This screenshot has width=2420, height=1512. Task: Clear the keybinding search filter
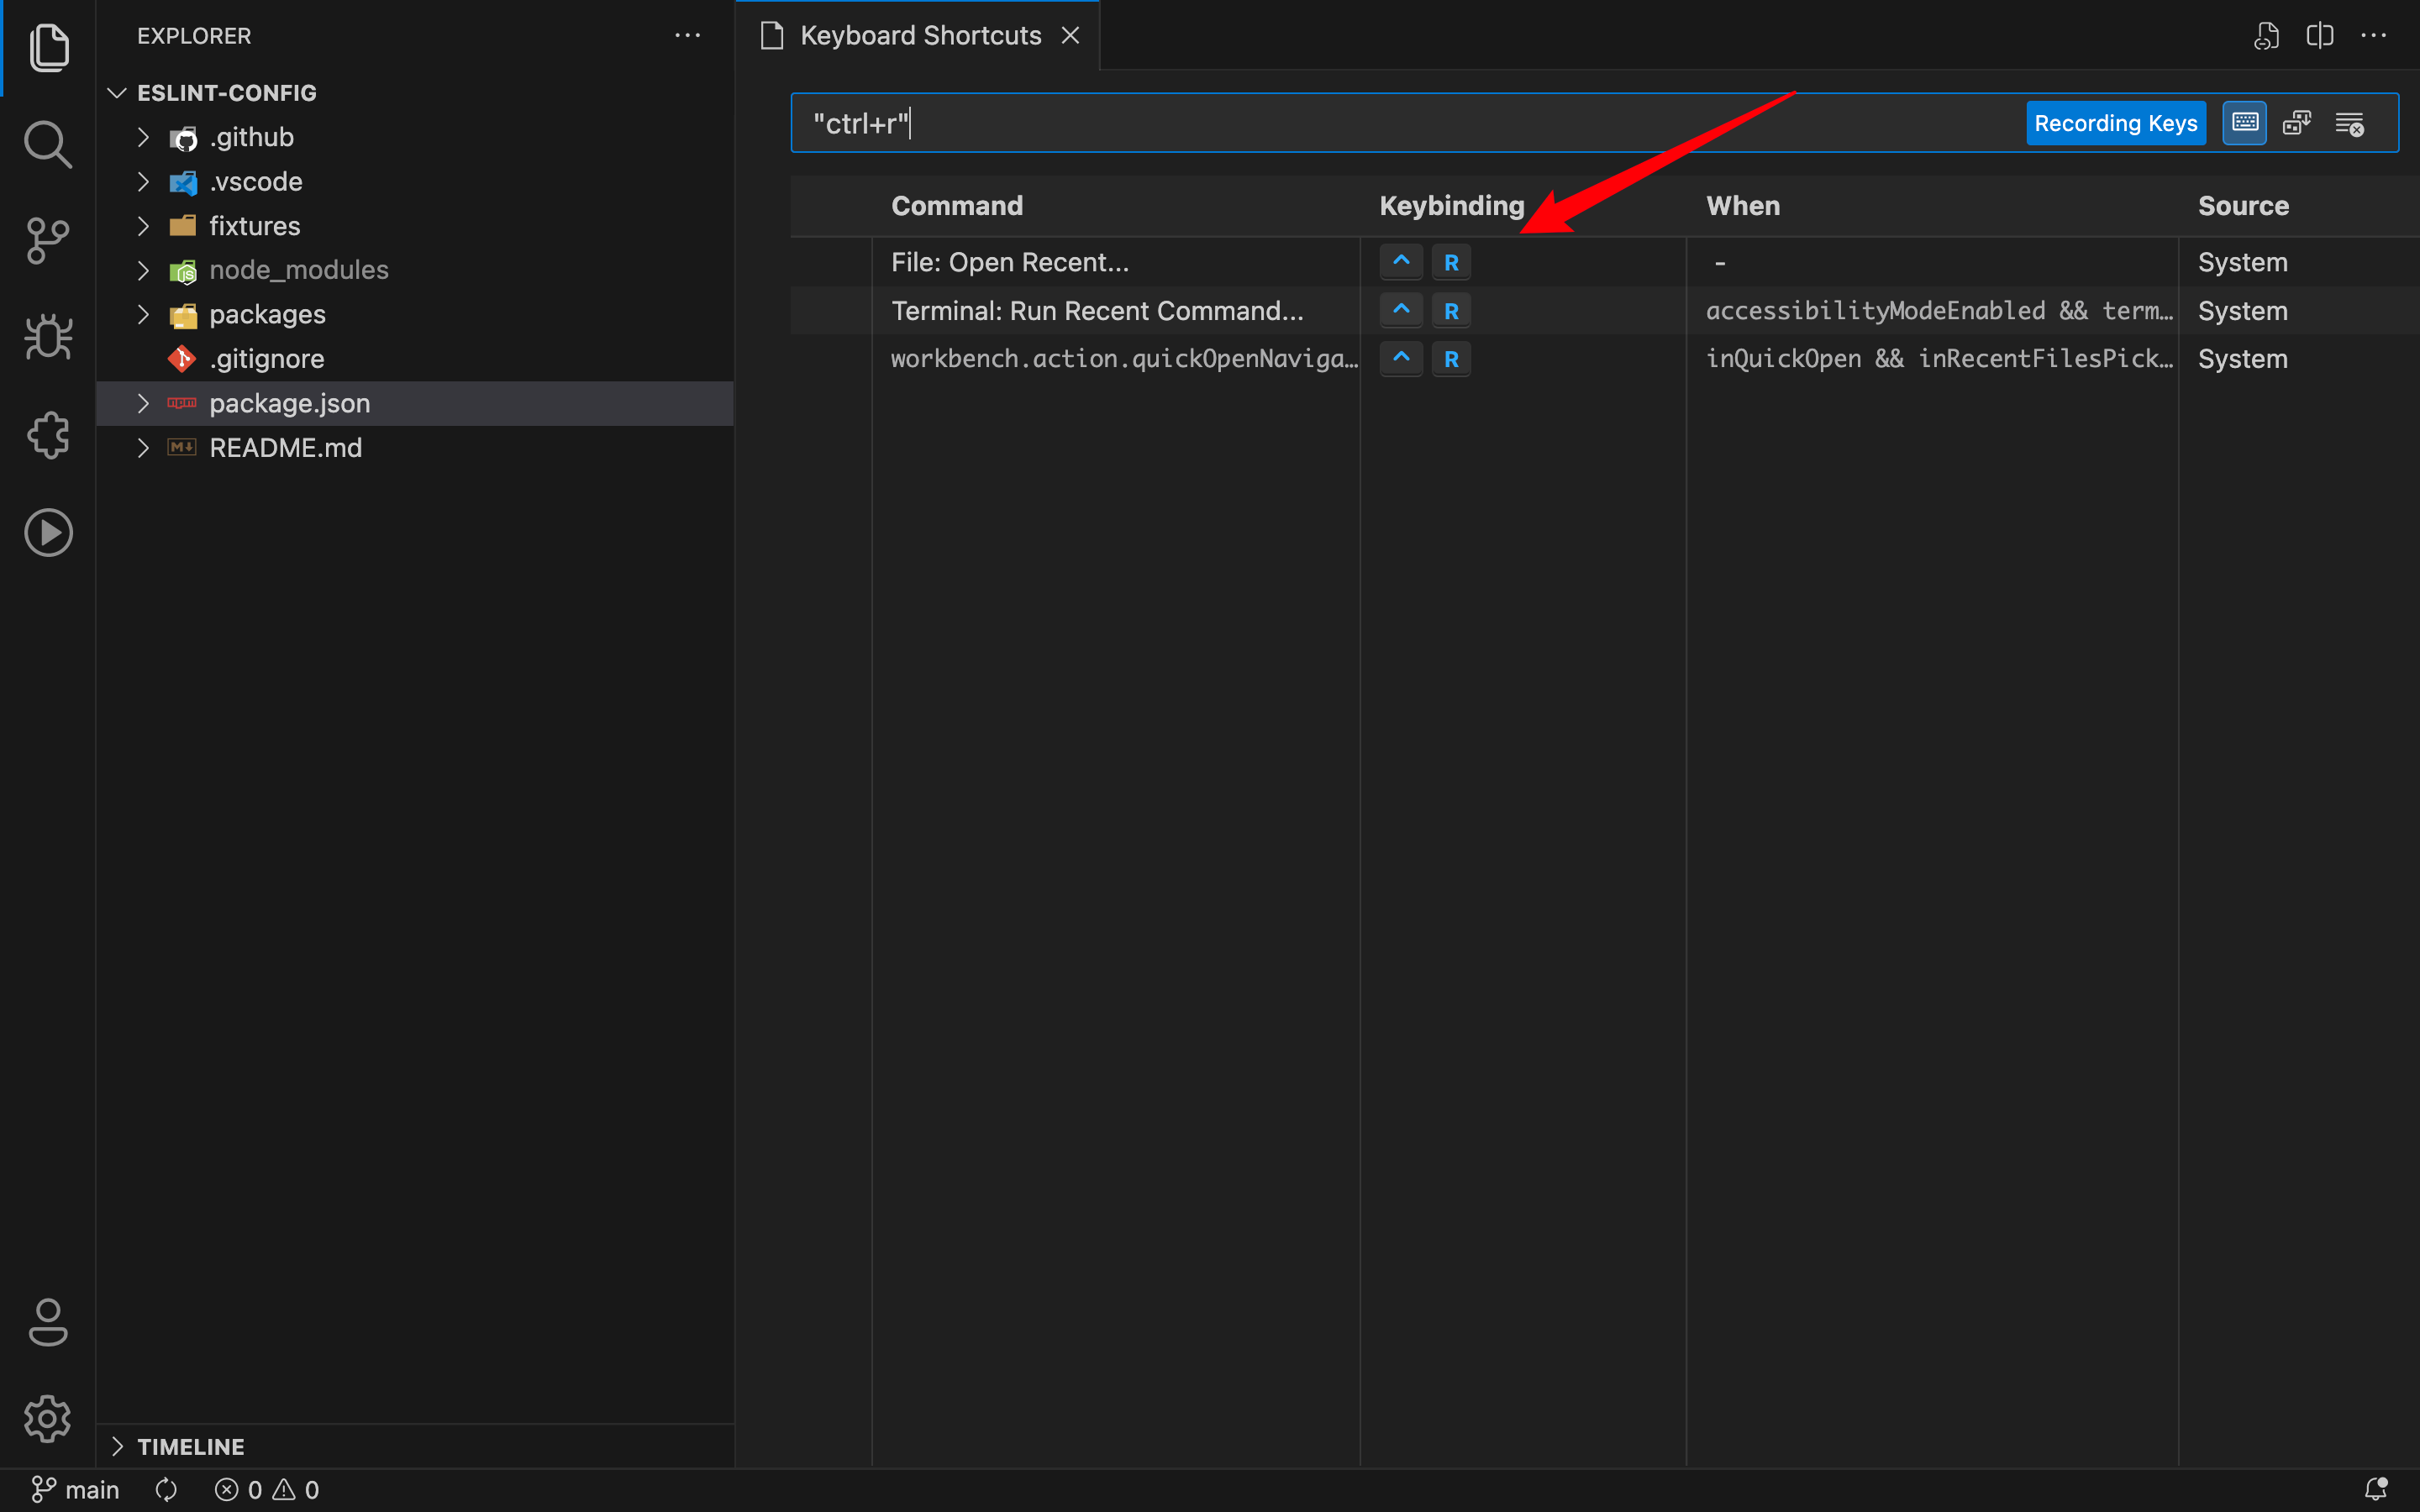[2351, 122]
